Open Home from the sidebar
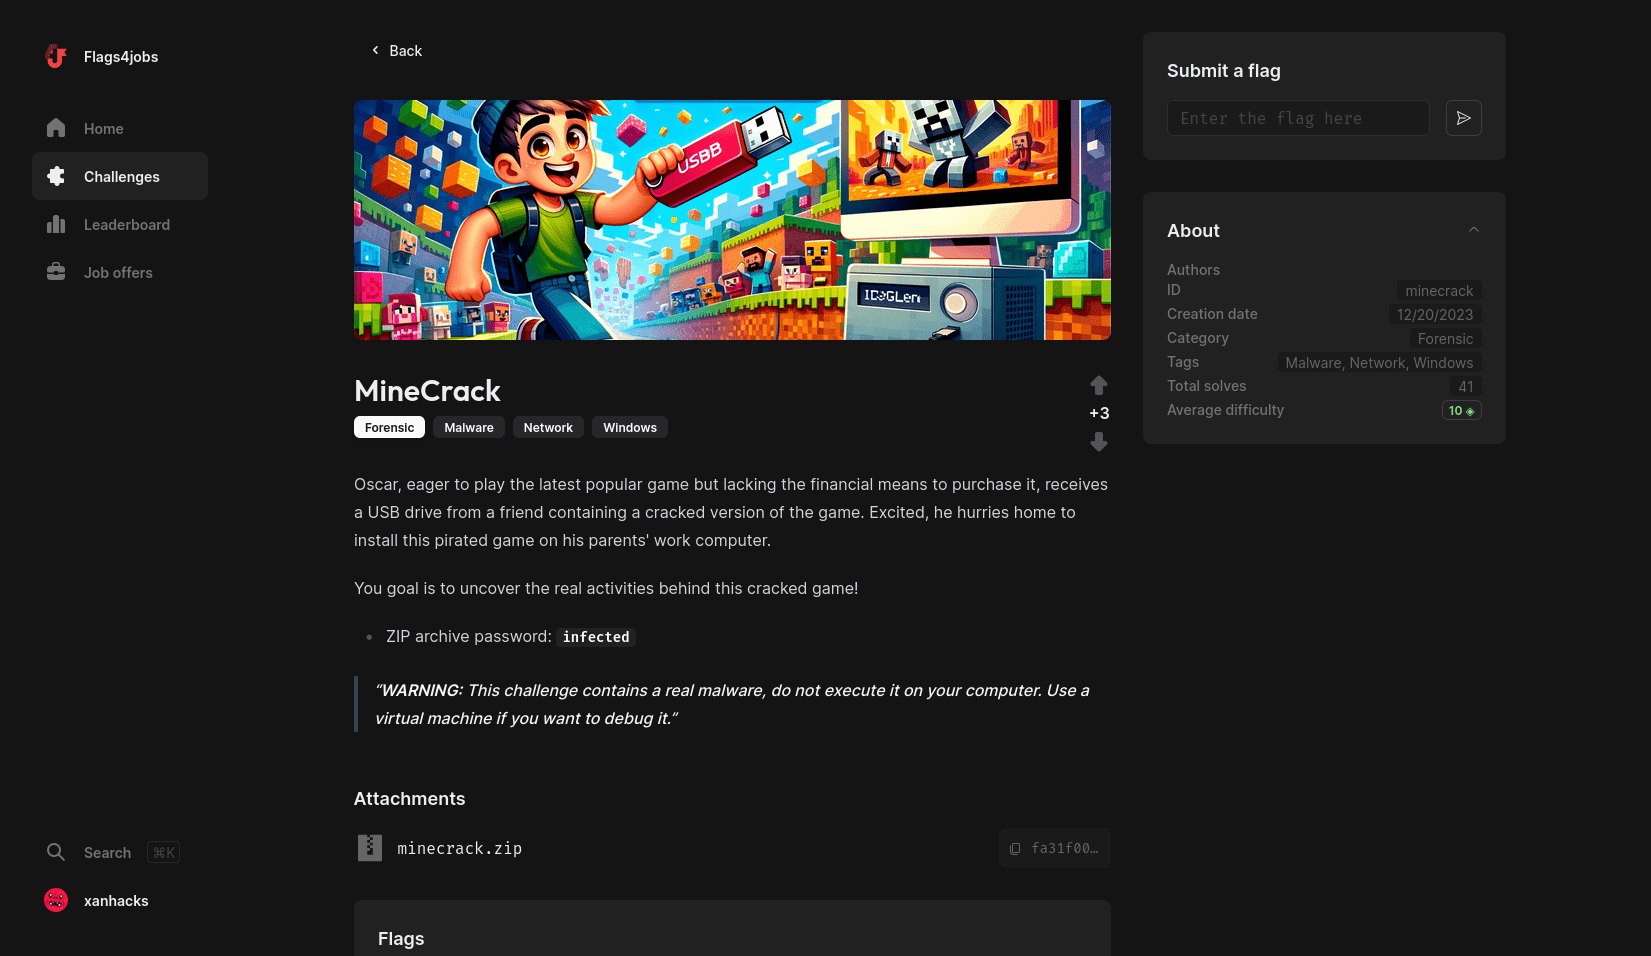Viewport: 1651px width, 956px height. [120, 128]
